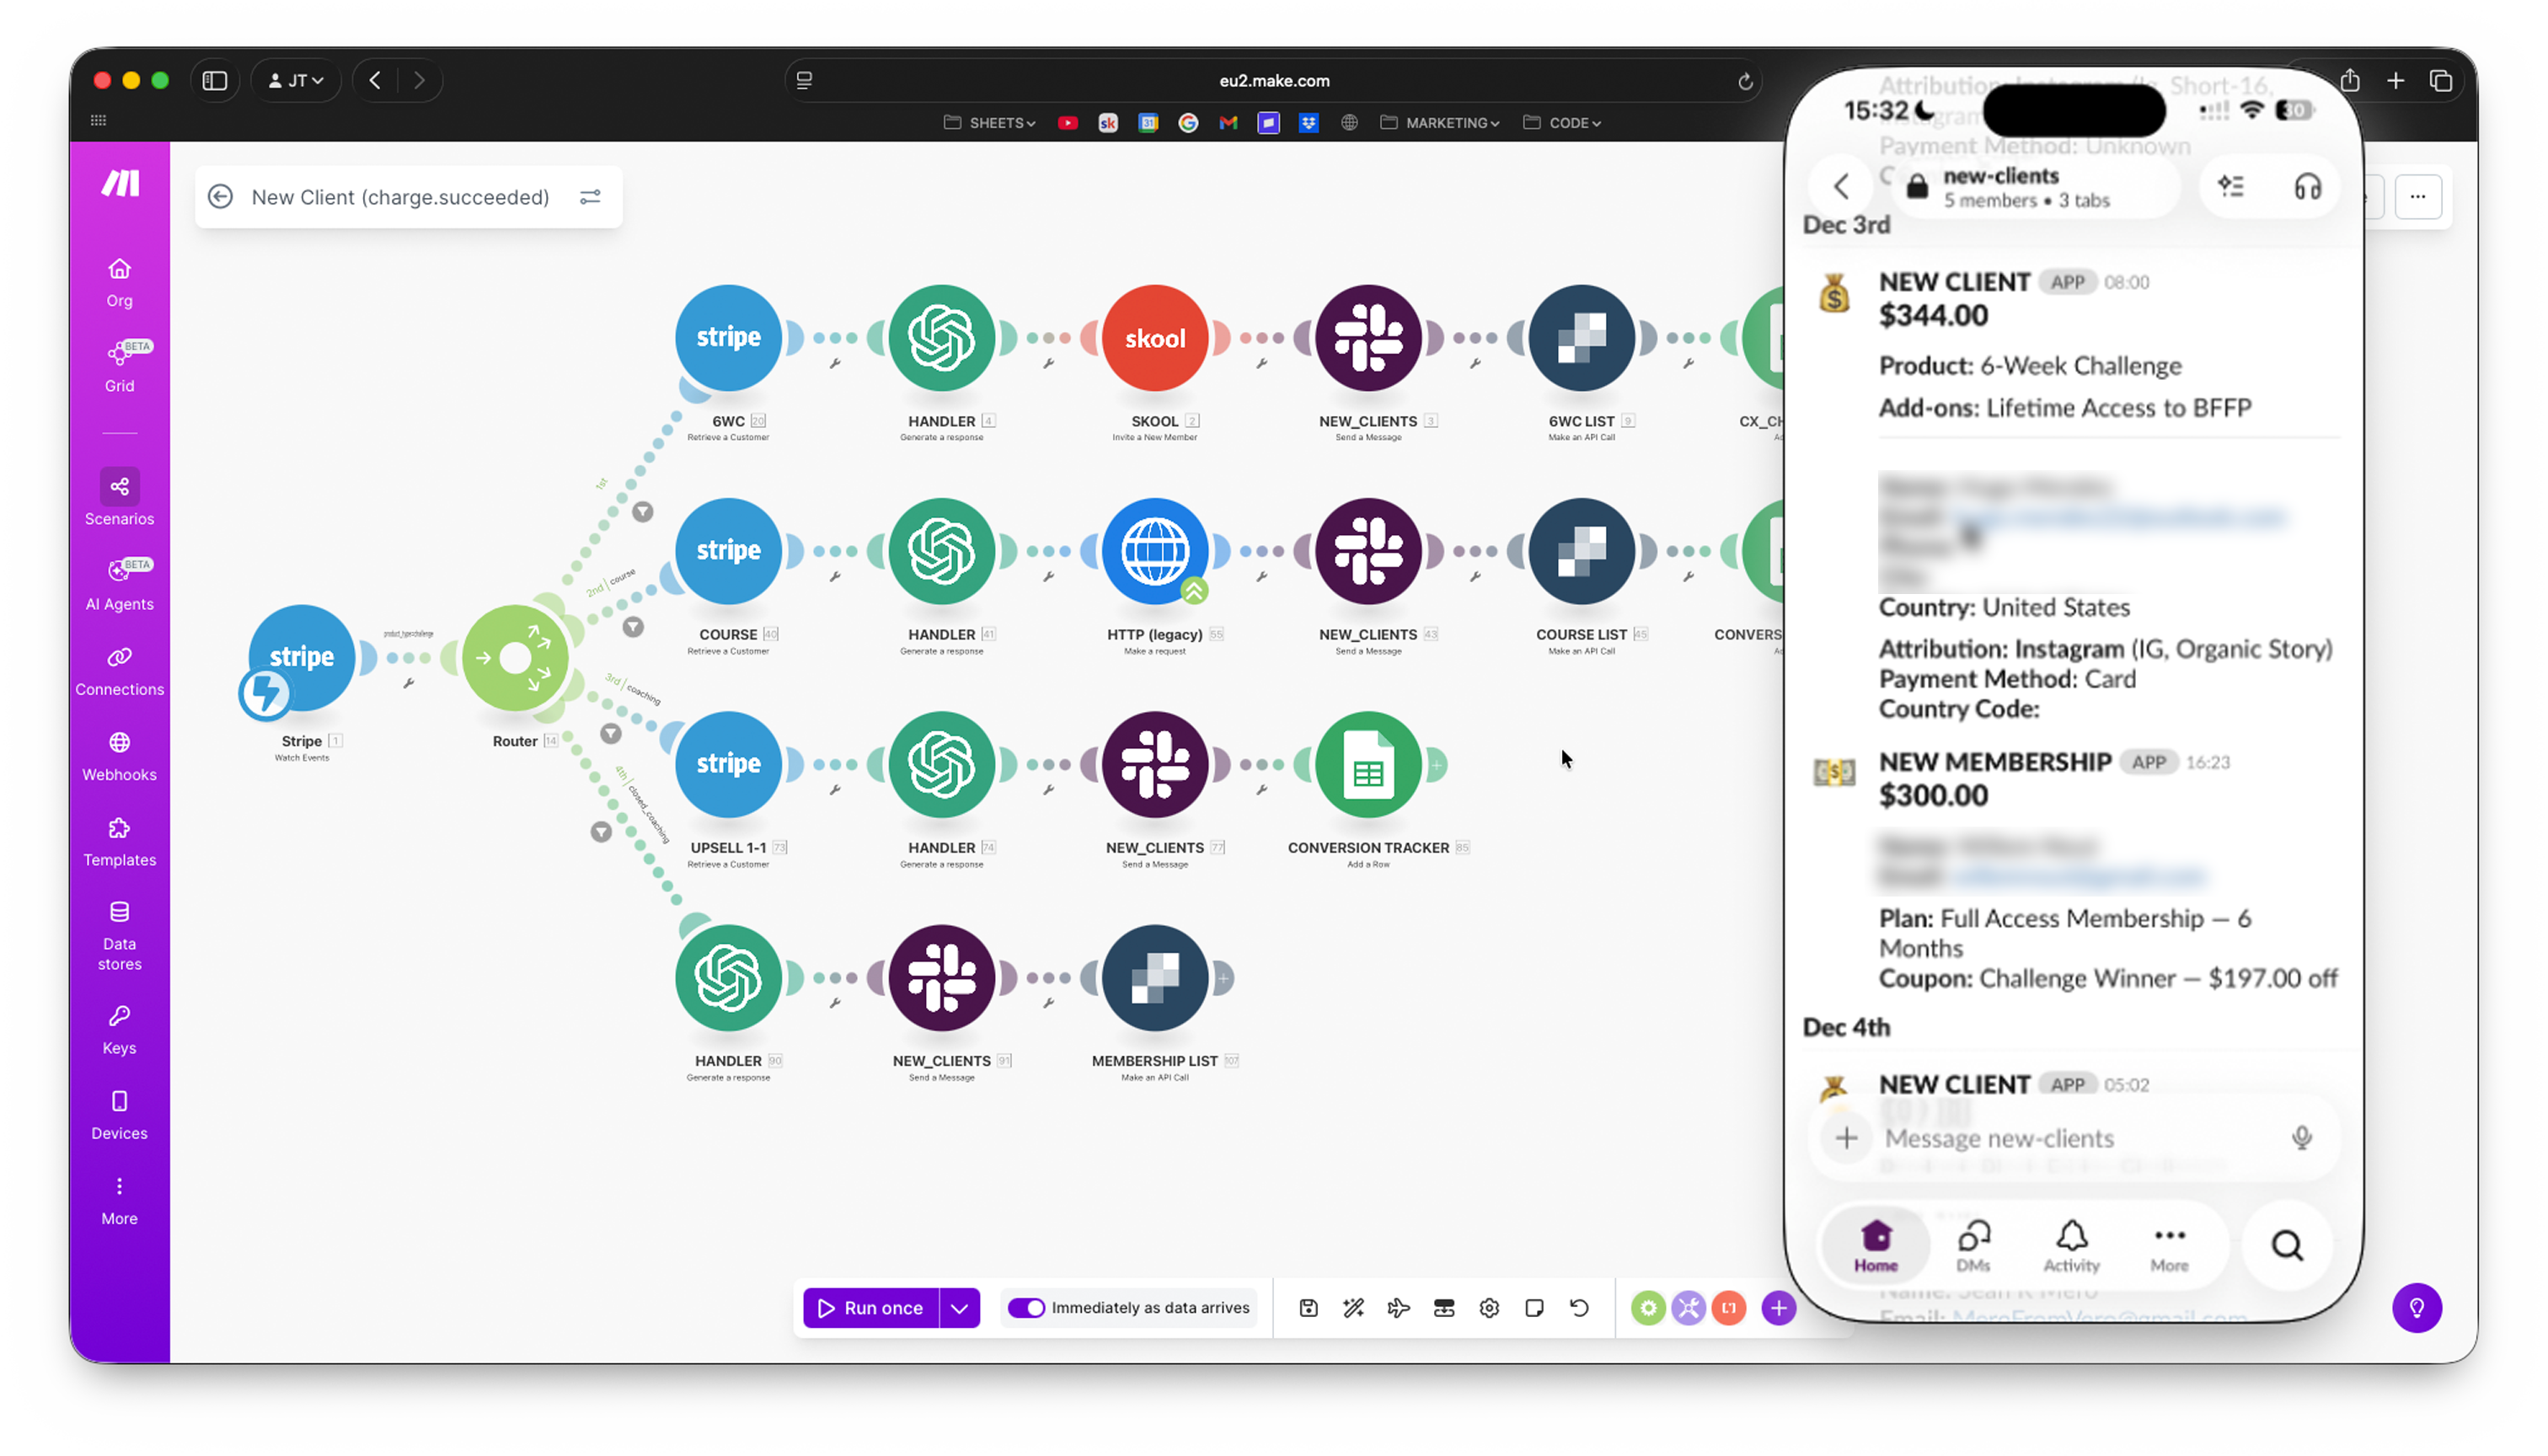Click the magic wand AI tools icon
This screenshot has height=1456, width=2548.
[1353, 1308]
